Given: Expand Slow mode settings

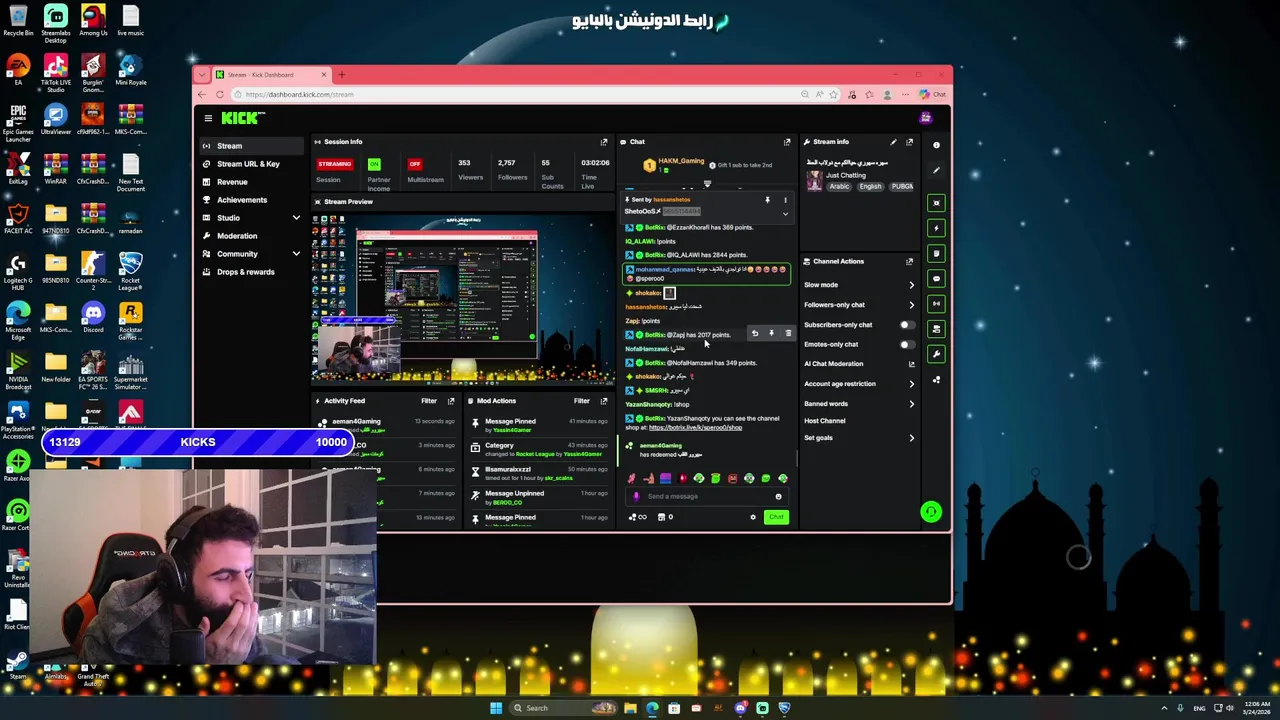Looking at the screenshot, I should click(x=911, y=285).
